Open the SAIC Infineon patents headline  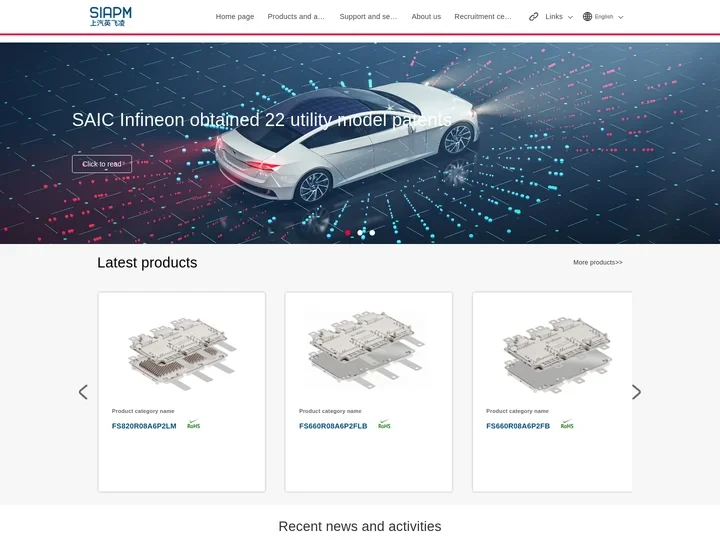pyautogui.click(x=262, y=120)
